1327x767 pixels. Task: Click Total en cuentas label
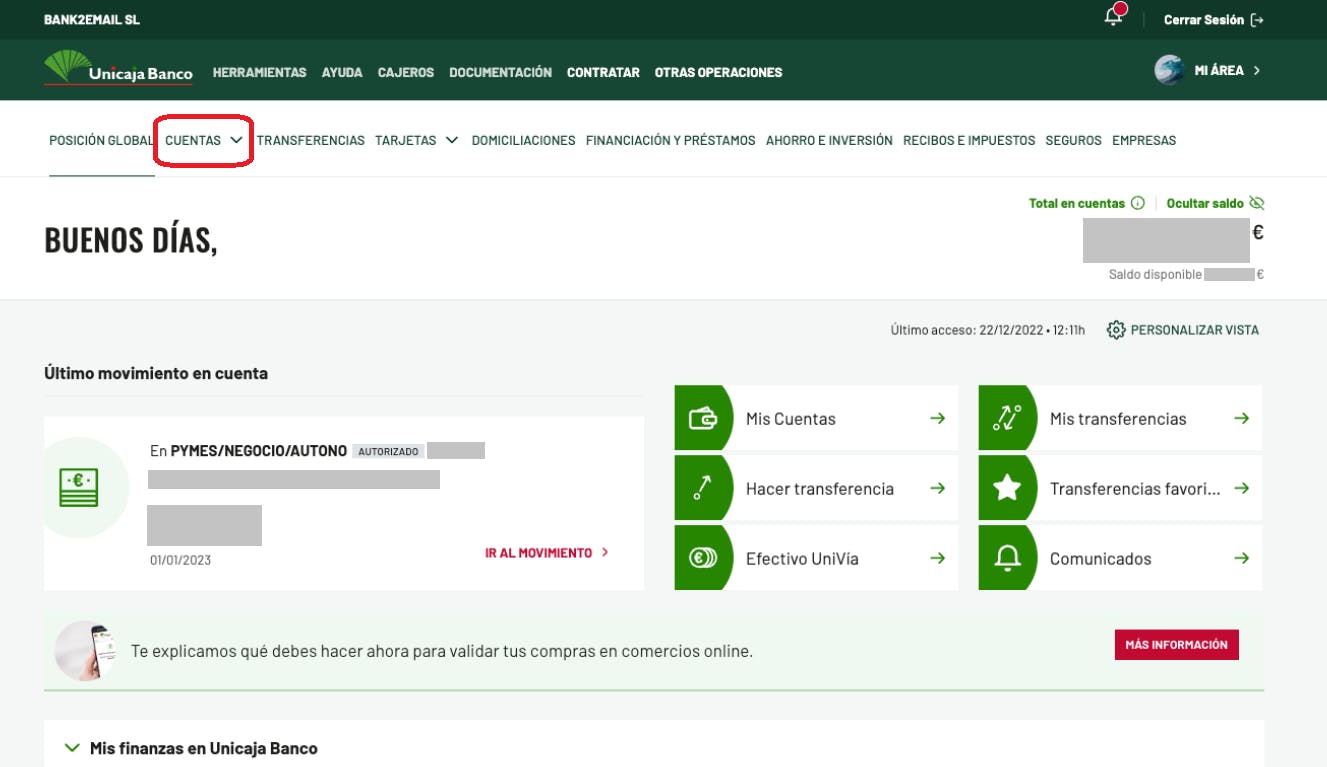[x=1077, y=203]
